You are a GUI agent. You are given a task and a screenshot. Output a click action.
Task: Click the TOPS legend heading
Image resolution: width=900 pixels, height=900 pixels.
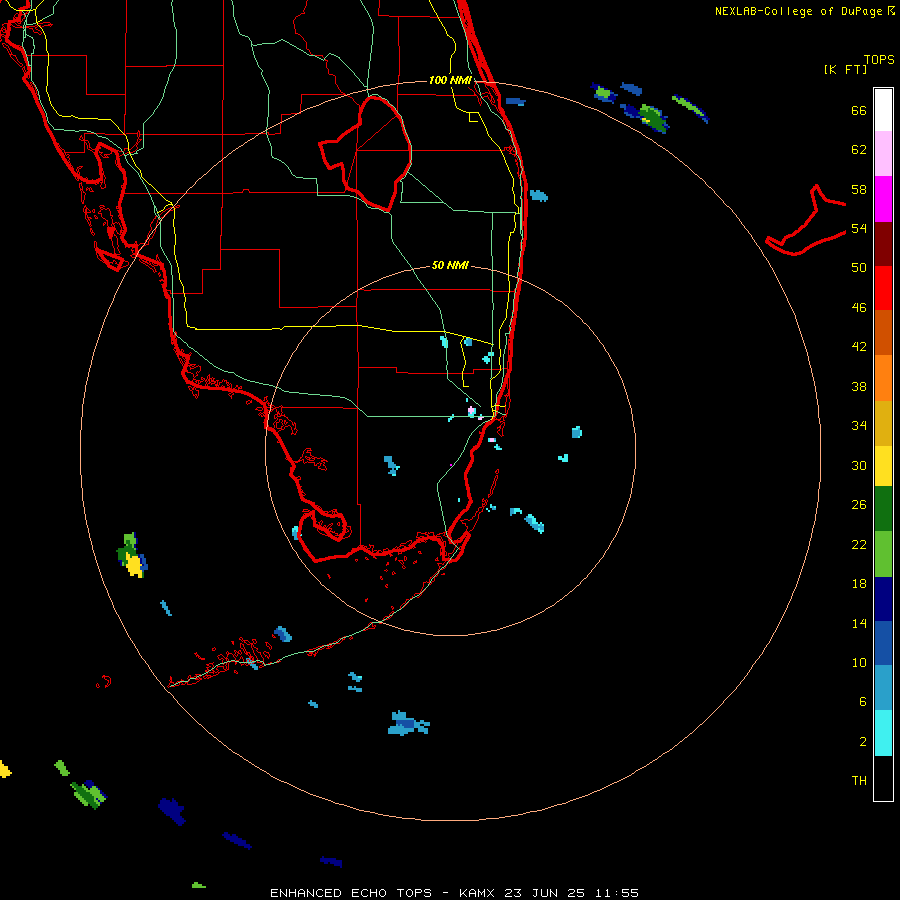(879, 59)
